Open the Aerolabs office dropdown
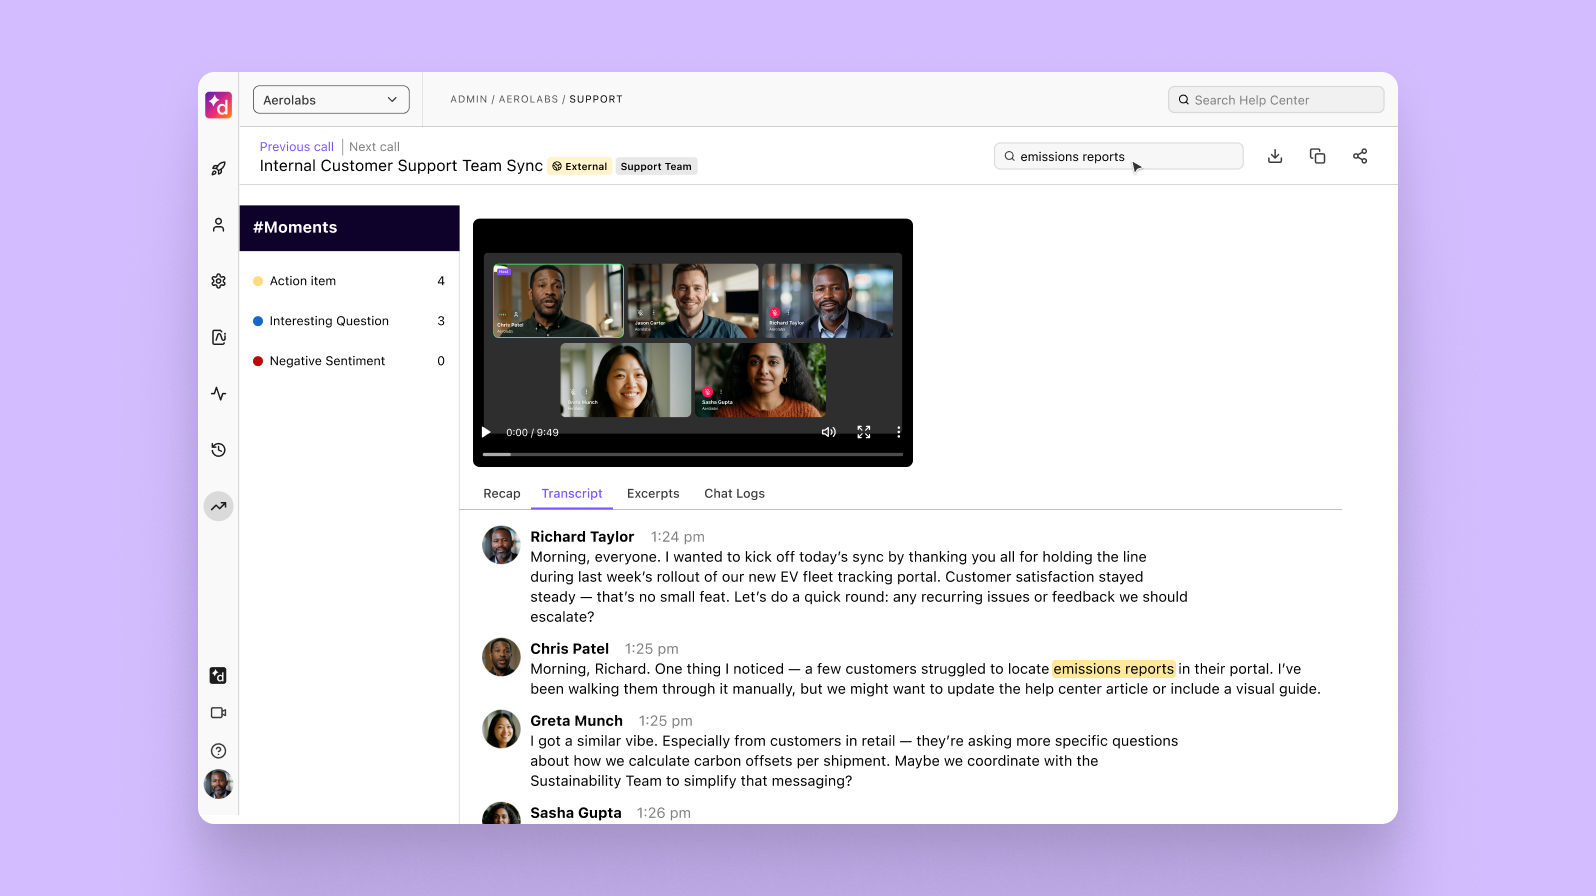This screenshot has width=1596, height=896. pyautogui.click(x=331, y=100)
